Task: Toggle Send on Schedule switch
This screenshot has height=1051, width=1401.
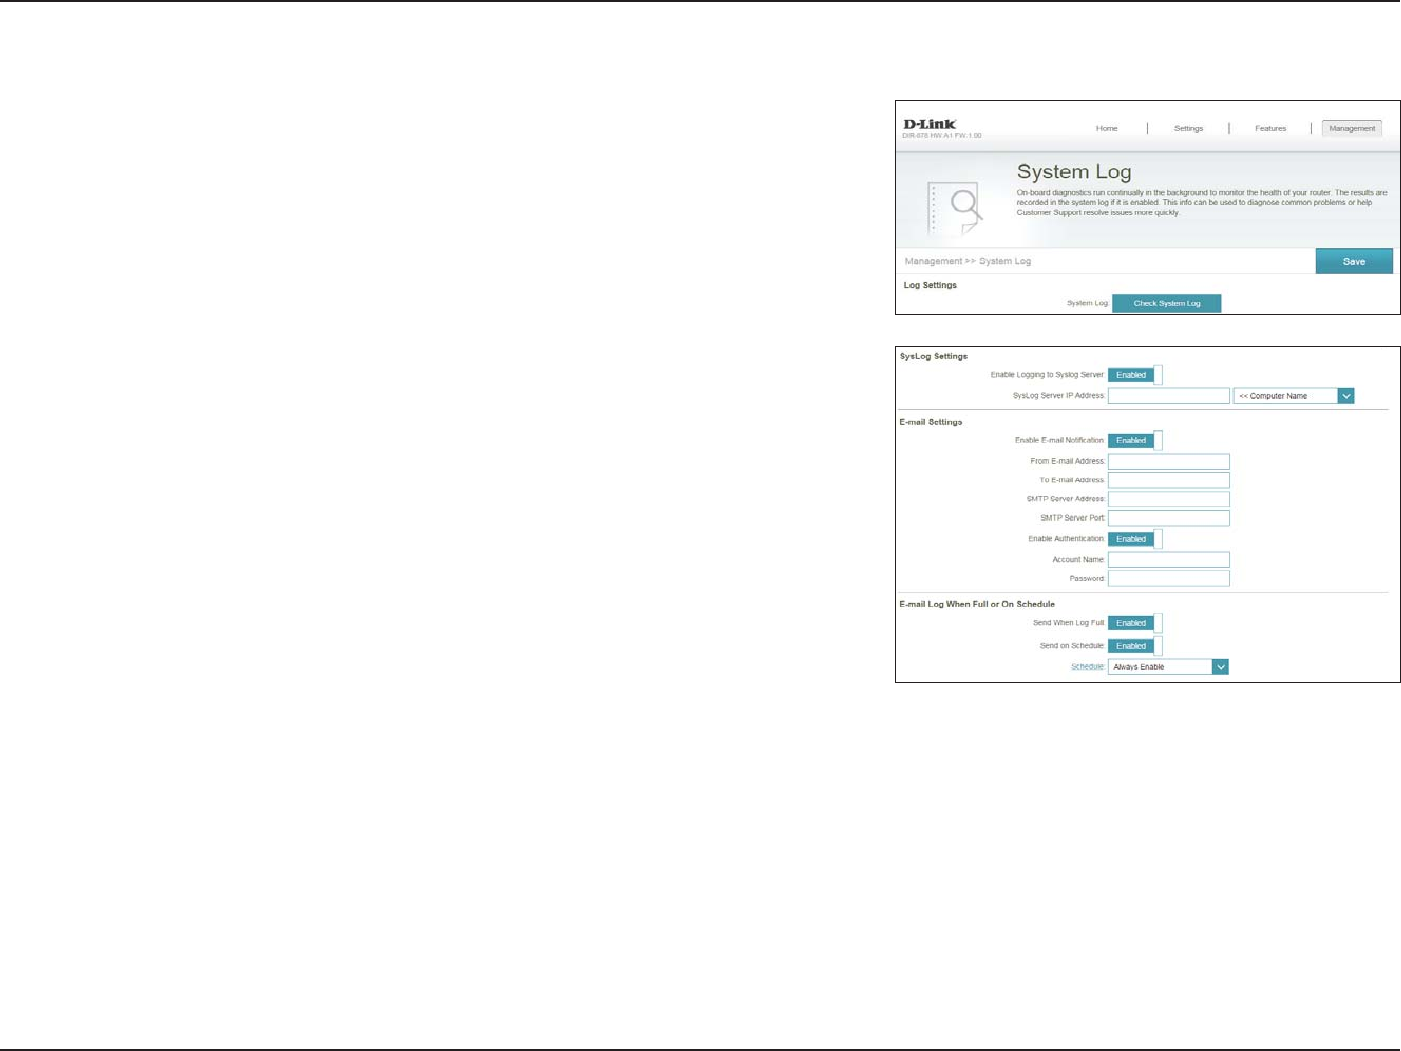Action: click(1135, 646)
